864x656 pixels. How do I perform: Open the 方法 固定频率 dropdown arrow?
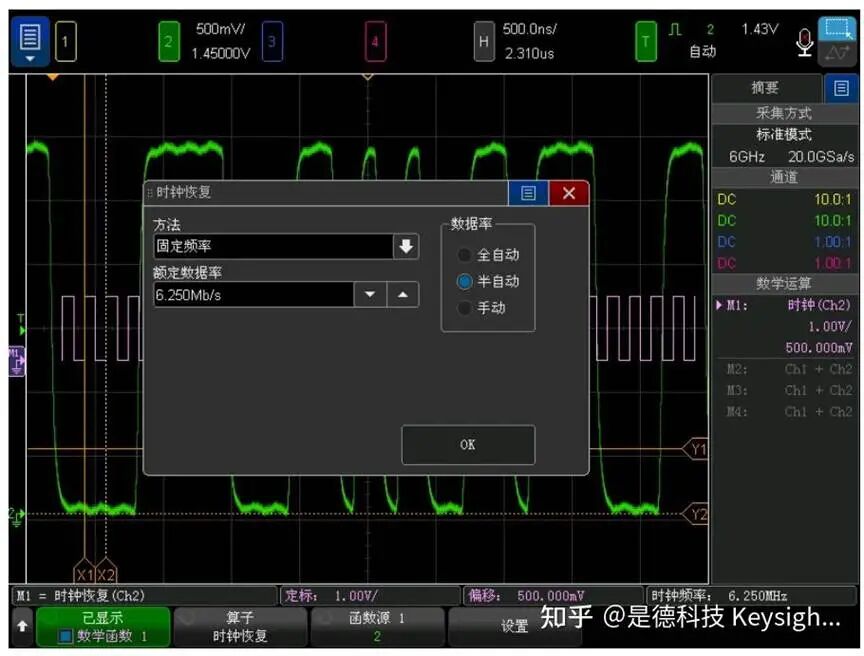pyautogui.click(x=406, y=246)
